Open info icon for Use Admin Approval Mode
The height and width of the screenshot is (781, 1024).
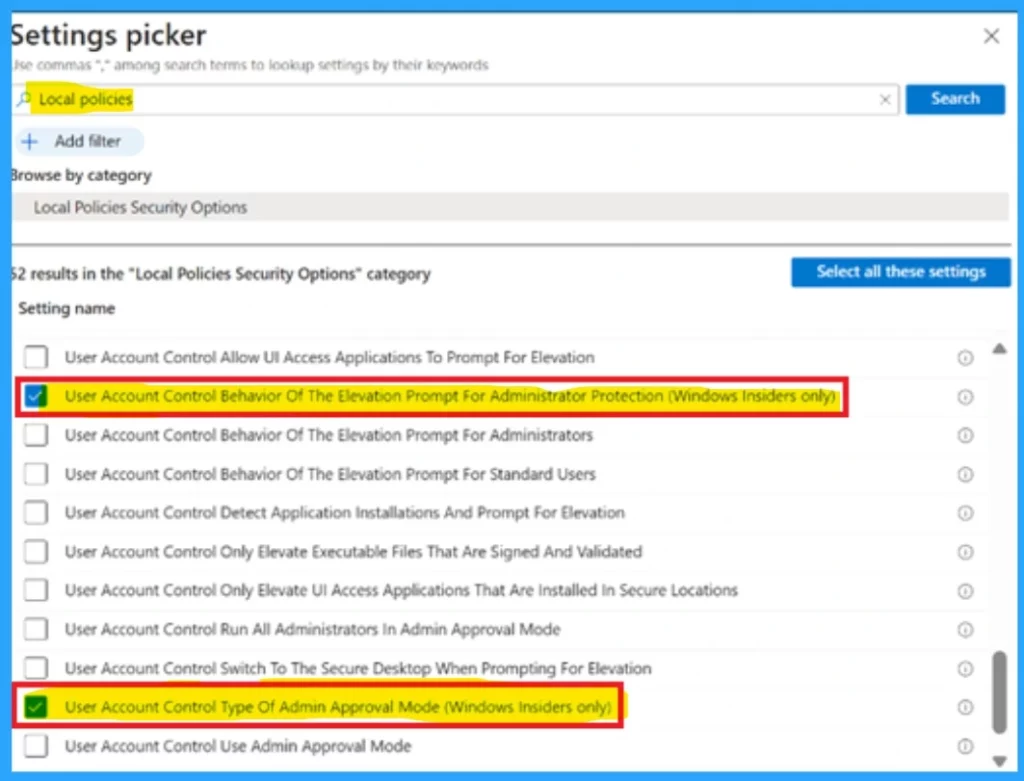(x=965, y=746)
